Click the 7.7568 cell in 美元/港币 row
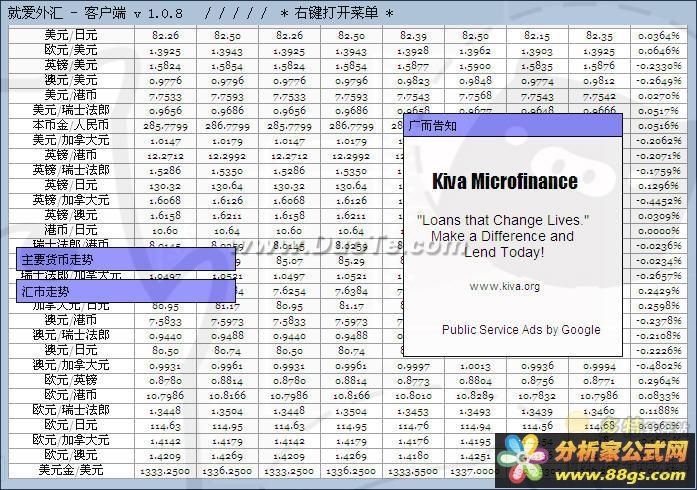Screen dimensions: 697x490 [475, 96]
